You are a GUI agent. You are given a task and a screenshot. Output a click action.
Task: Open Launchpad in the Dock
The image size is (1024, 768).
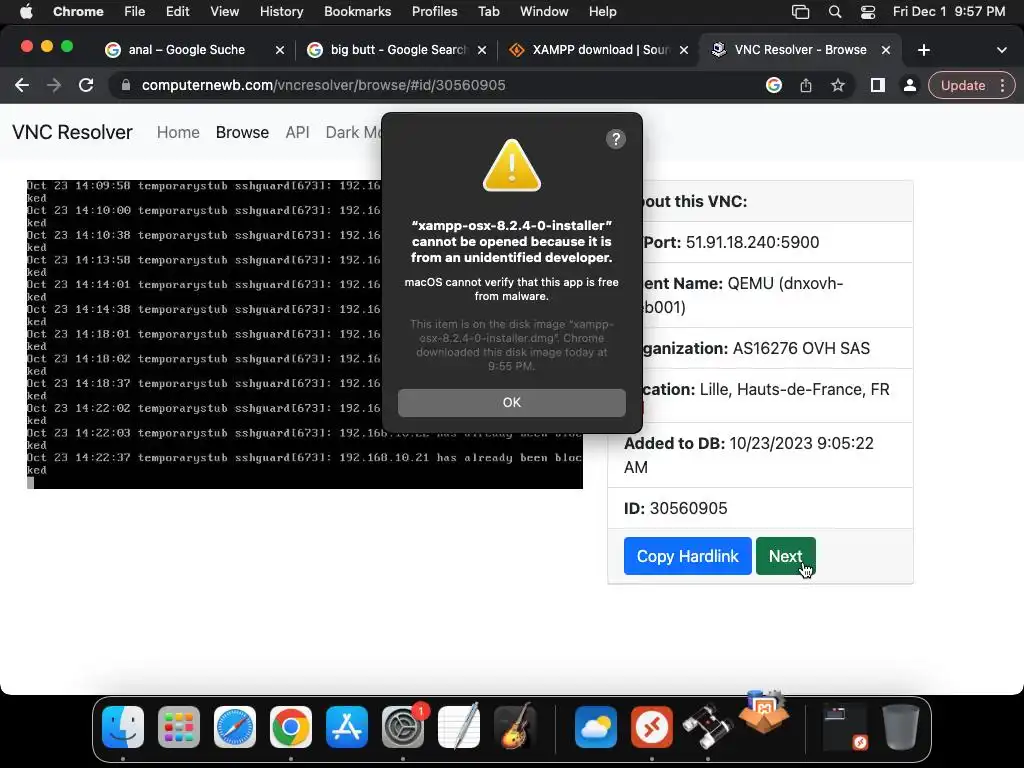click(x=179, y=727)
